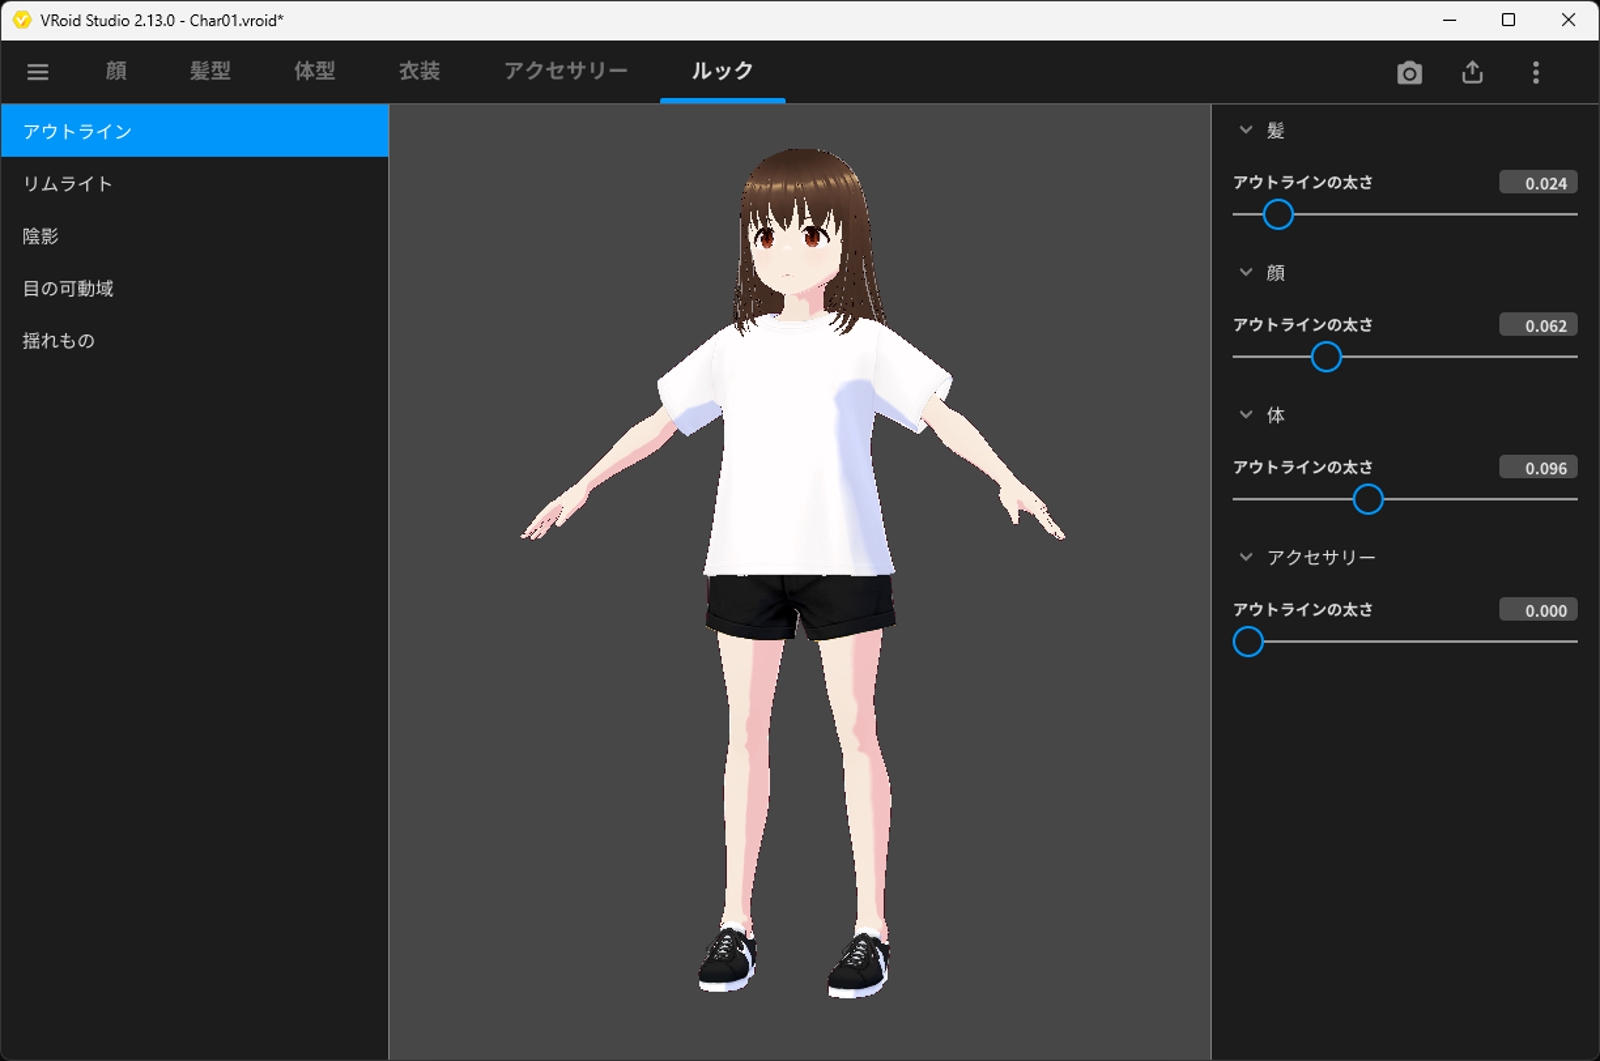The height and width of the screenshot is (1061, 1600).
Task: Click the 顔 outline thickness slider handle
Action: click(x=1326, y=357)
